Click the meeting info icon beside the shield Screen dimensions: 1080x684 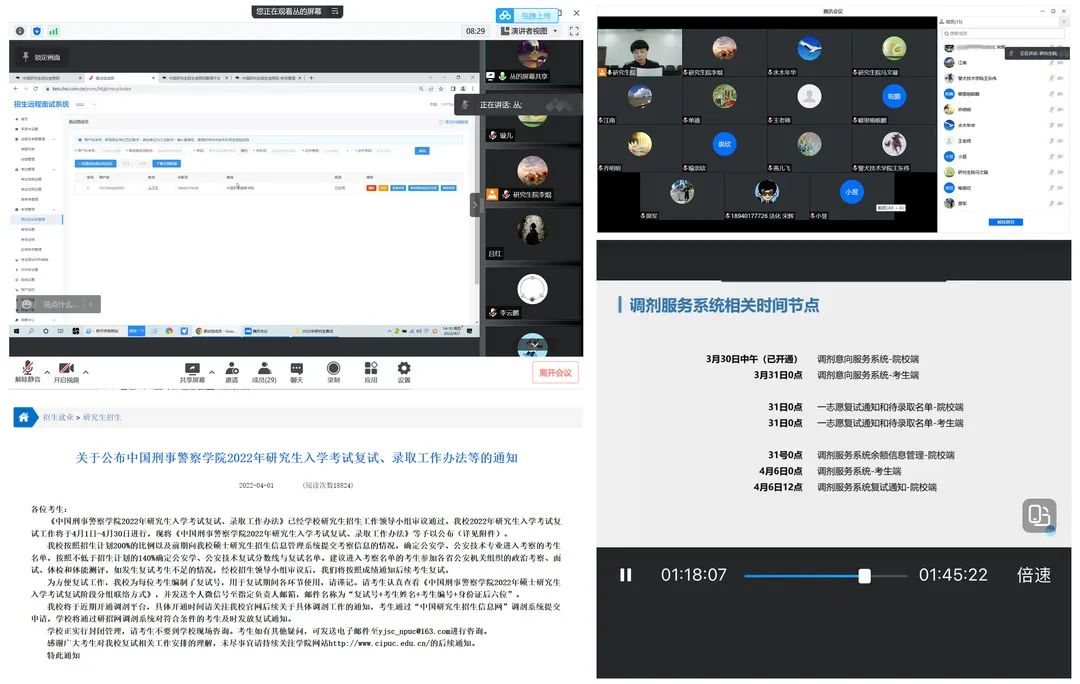tap(20, 31)
